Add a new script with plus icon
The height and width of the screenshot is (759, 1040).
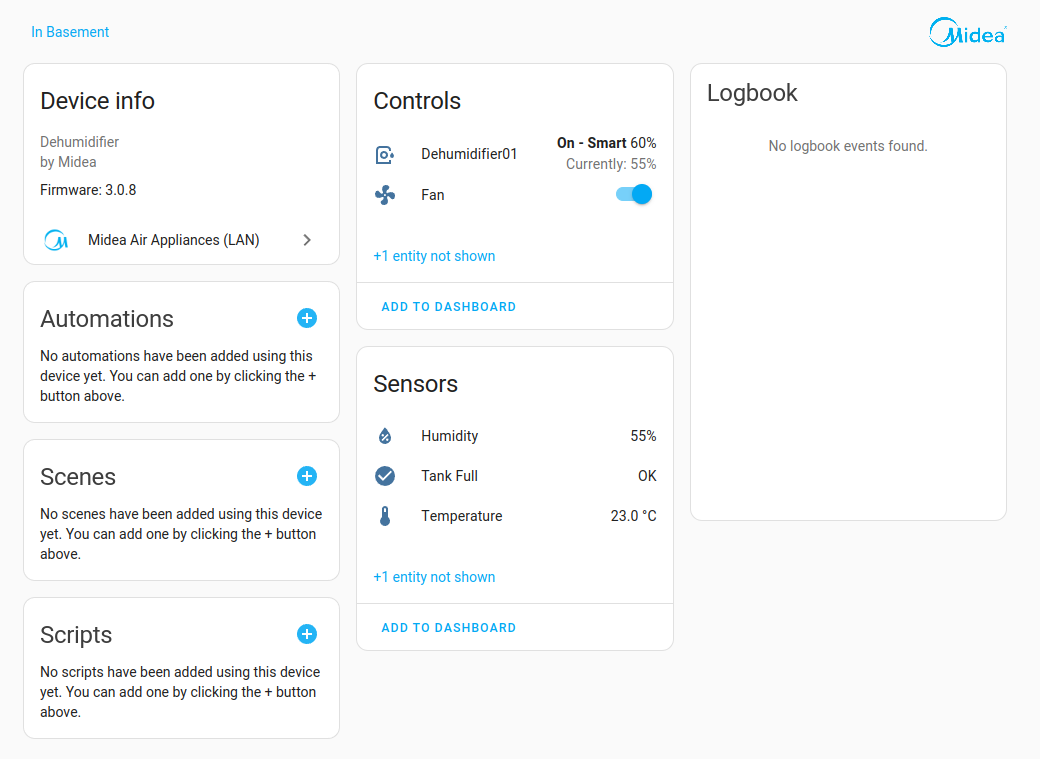pyautogui.click(x=307, y=634)
